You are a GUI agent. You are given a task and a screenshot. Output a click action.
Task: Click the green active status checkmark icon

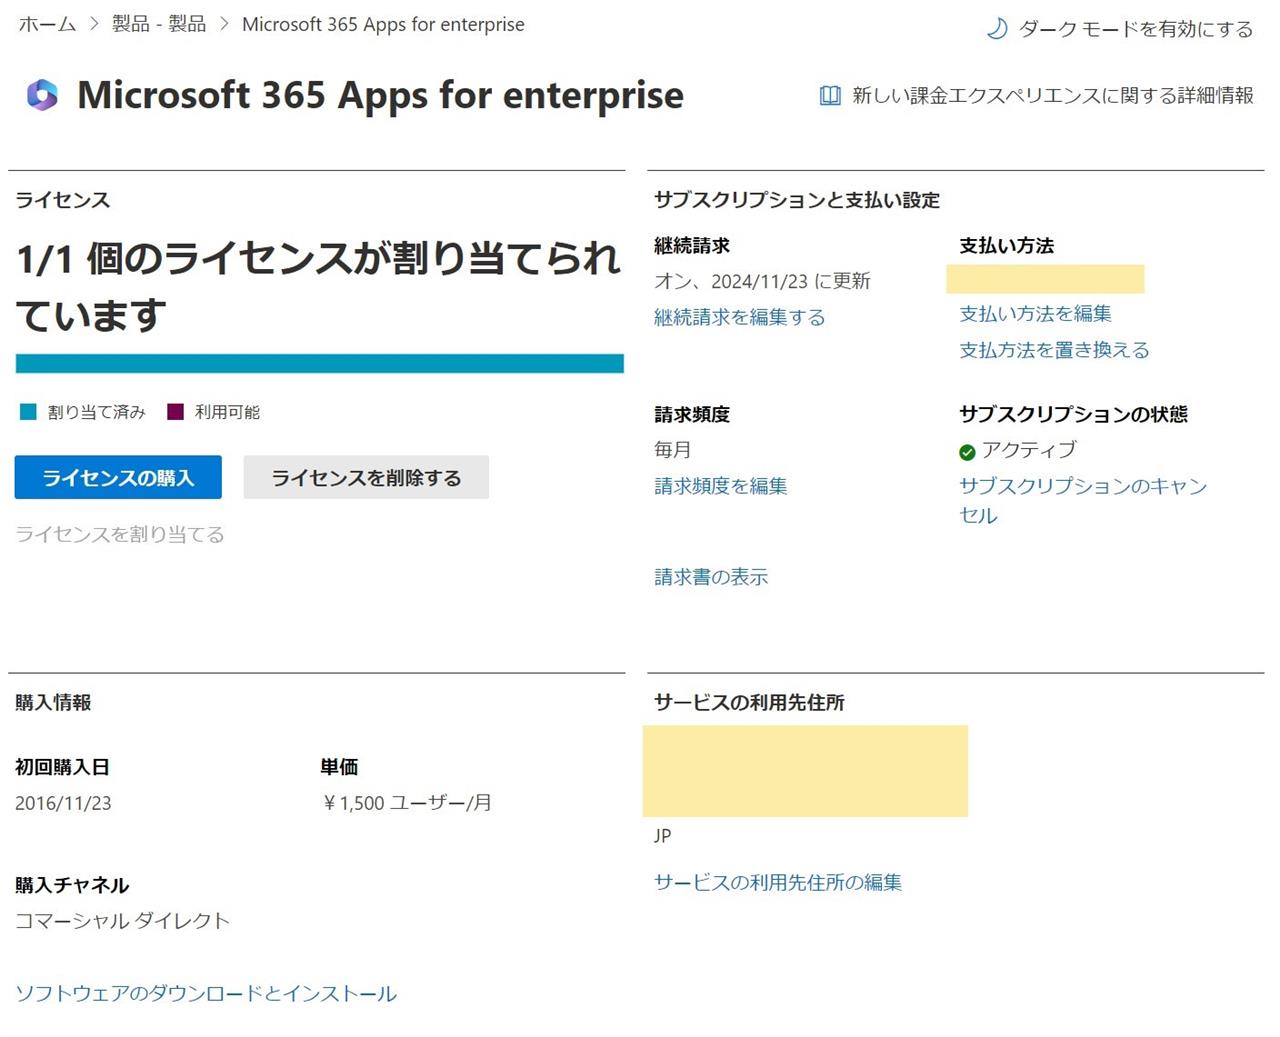pyautogui.click(x=967, y=452)
